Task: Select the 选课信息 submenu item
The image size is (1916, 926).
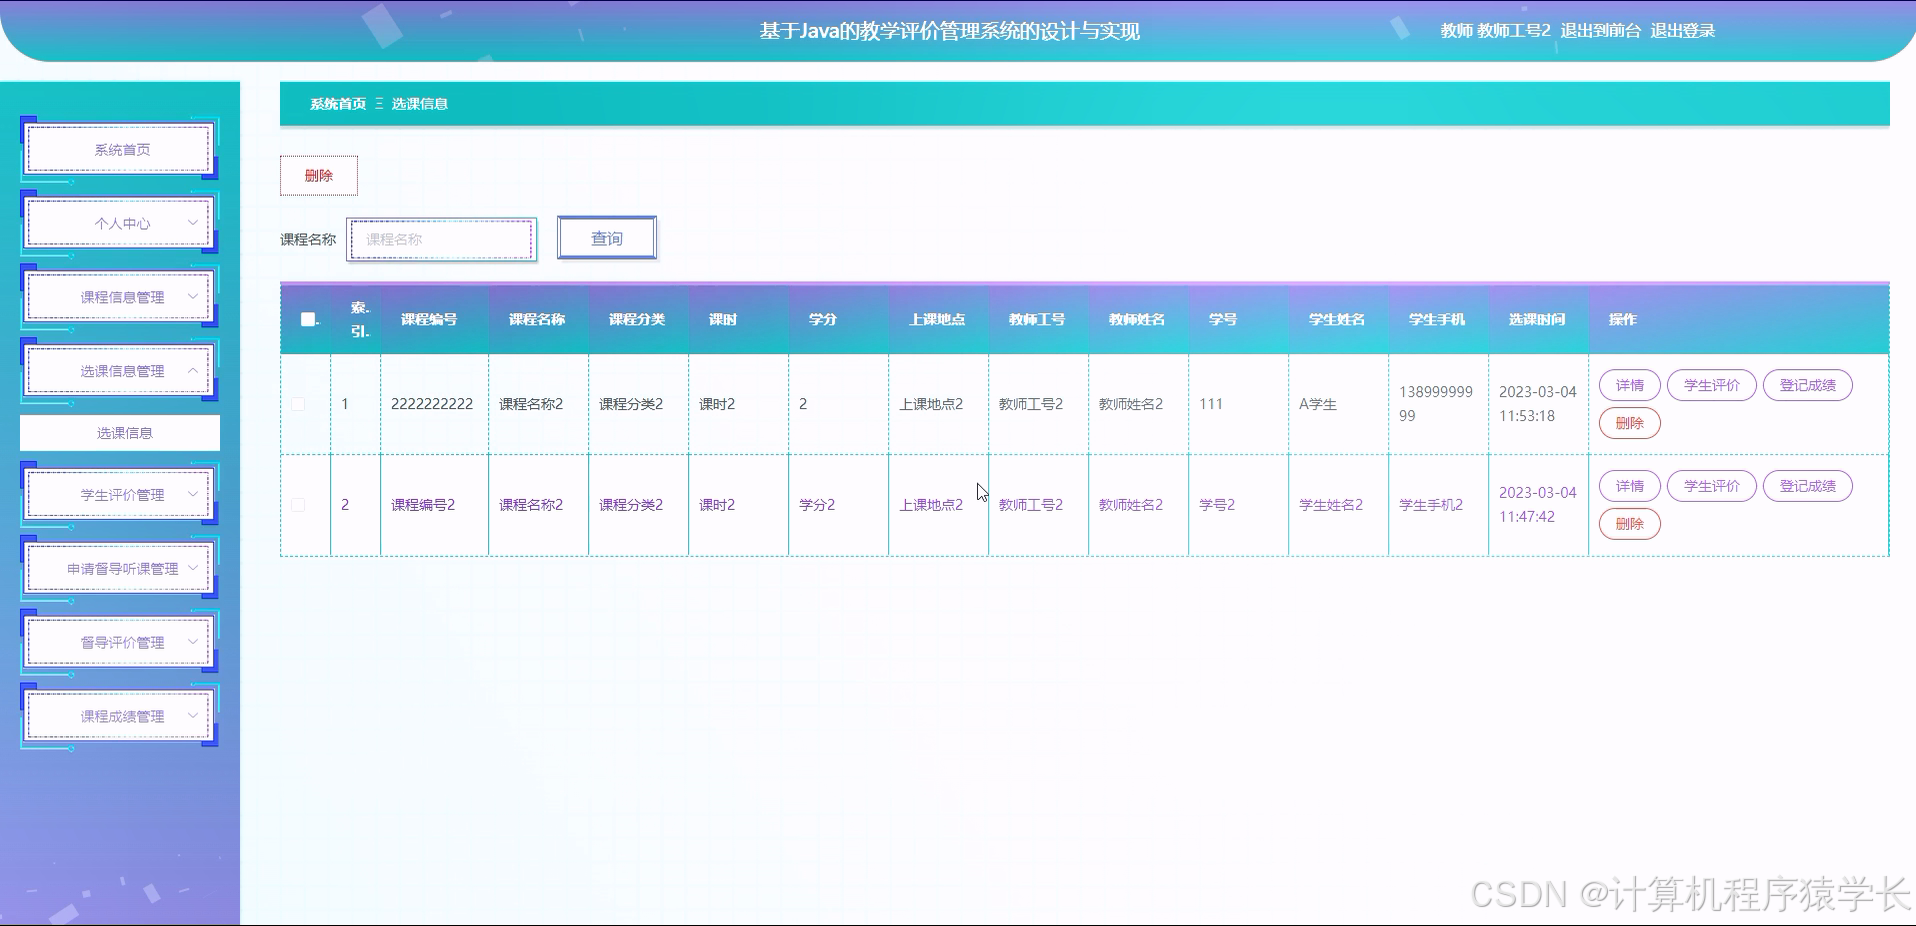Action: point(120,433)
